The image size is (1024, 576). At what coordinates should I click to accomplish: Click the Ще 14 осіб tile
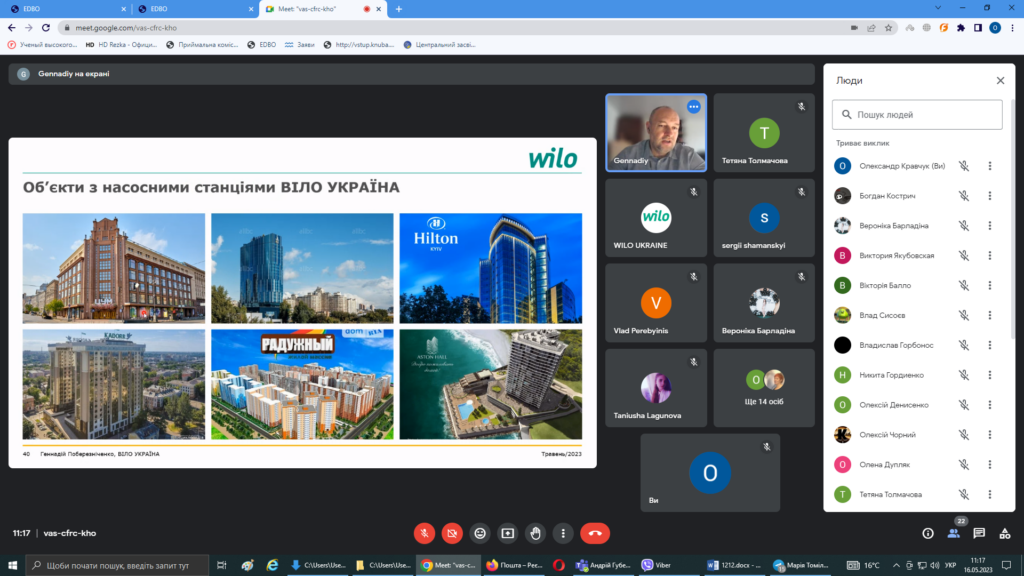[x=764, y=388]
